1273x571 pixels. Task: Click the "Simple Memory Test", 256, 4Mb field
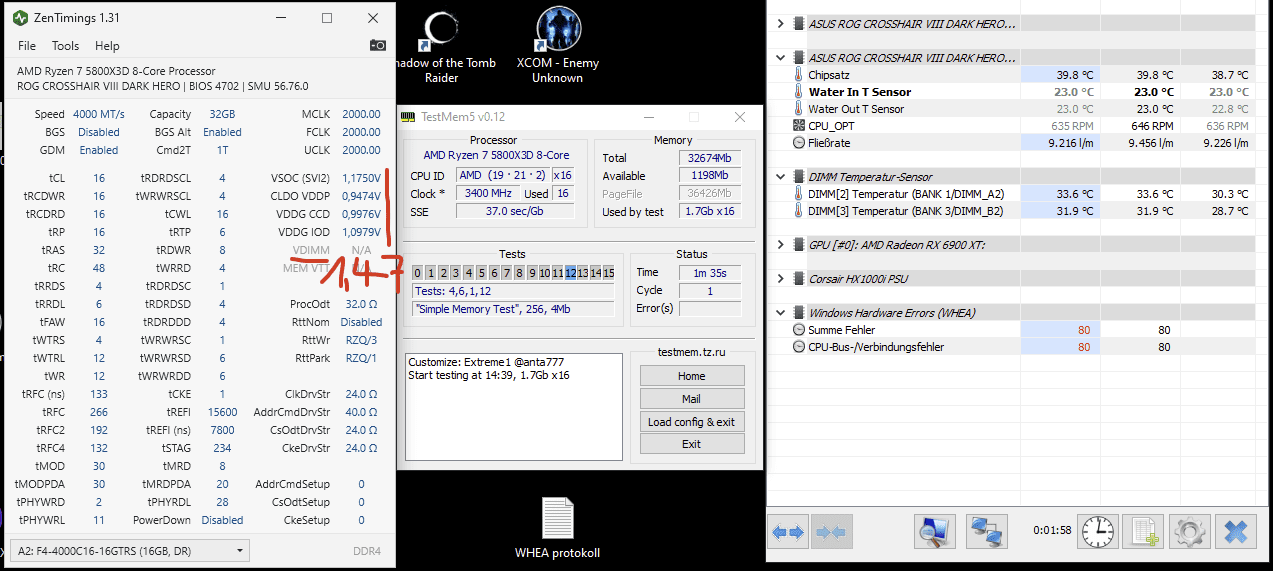click(512, 309)
